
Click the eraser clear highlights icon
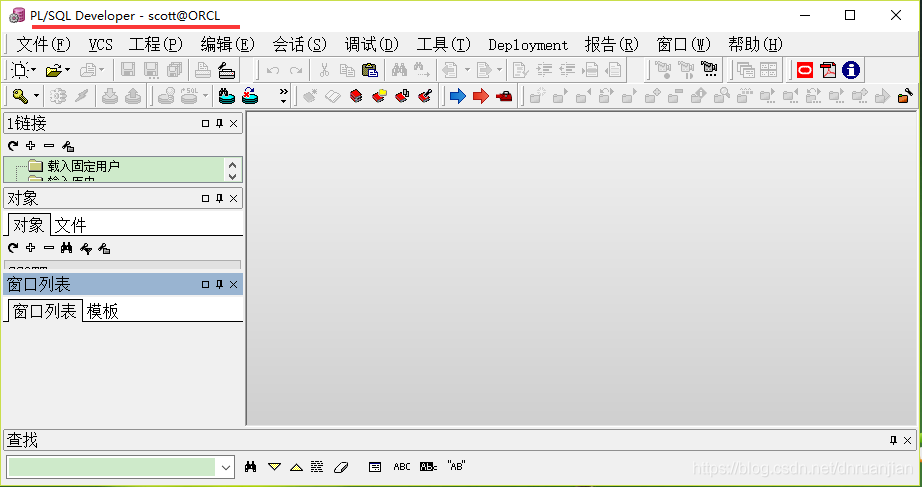pos(341,467)
